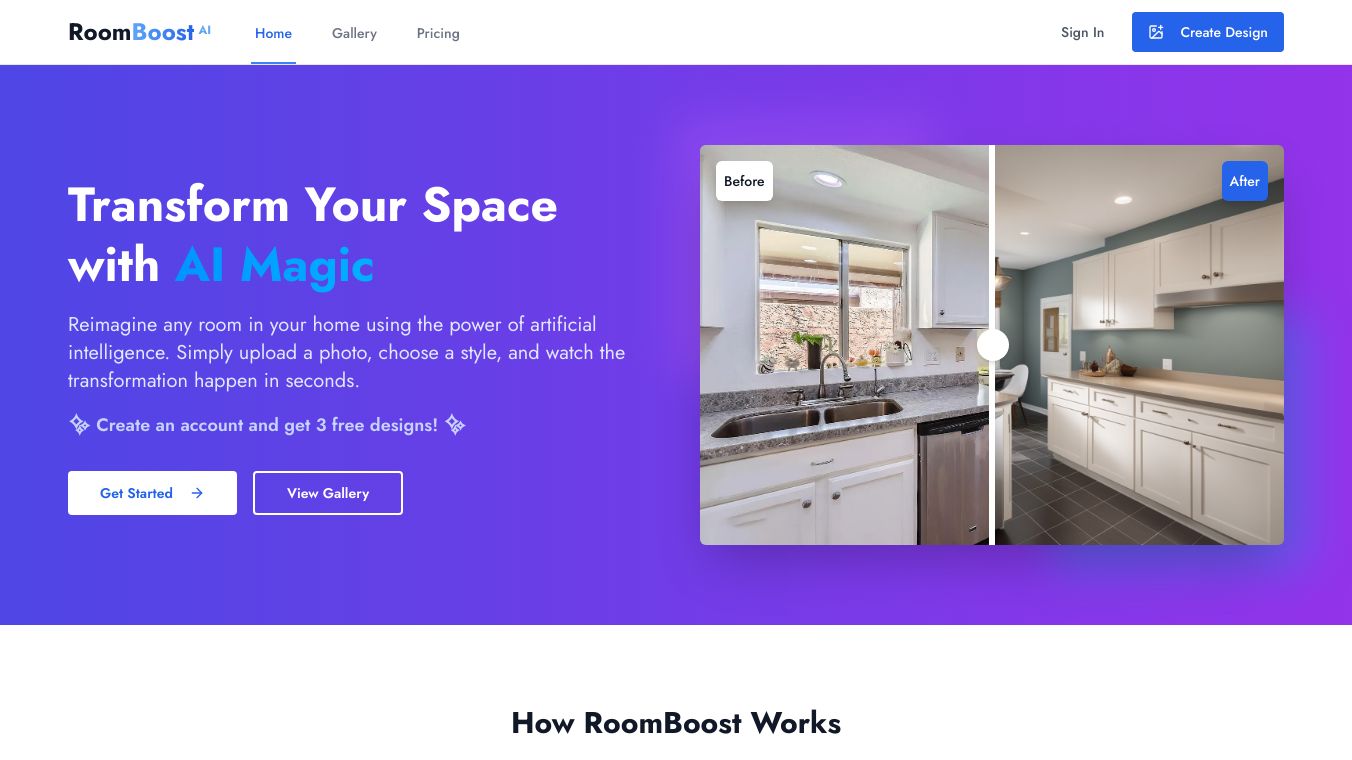This screenshot has height=760, width=1352.
Task: Click the 'Reimagine any room' description paragraph
Action: point(347,352)
